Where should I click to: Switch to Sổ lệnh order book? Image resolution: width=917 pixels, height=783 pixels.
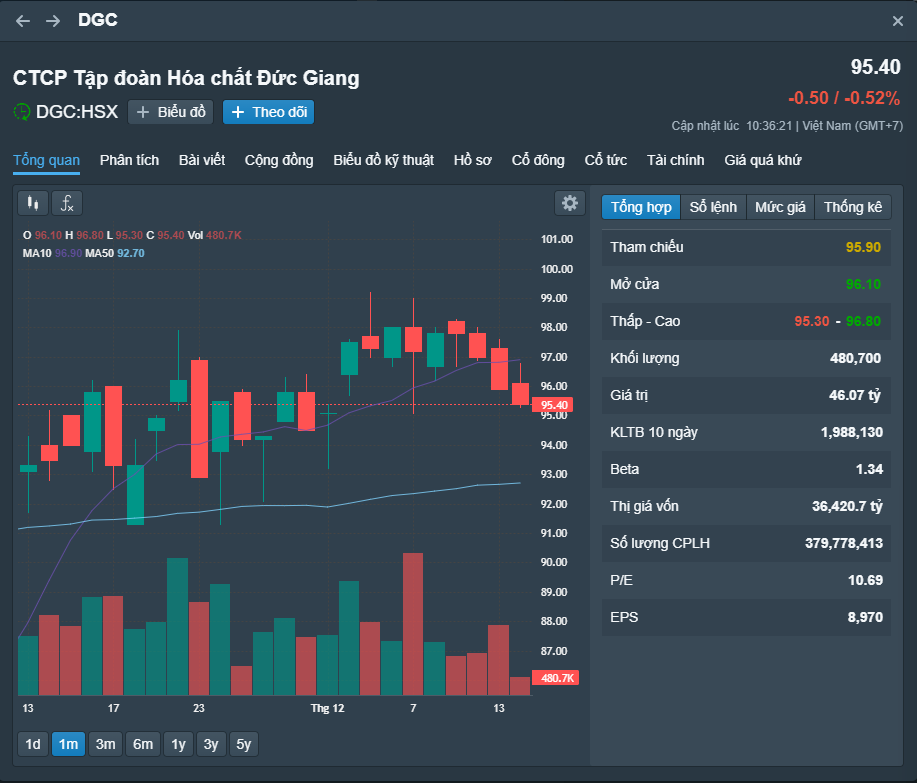[713, 207]
